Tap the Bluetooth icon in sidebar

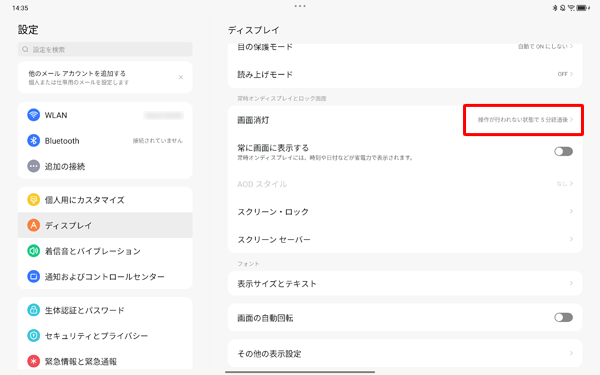coord(33,140)
